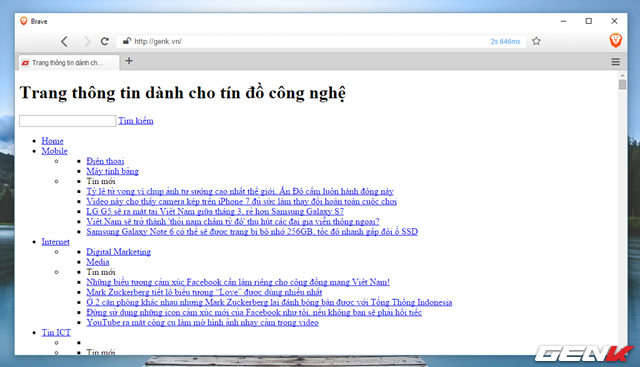Open the hamburger menu icon
The width and height of the screenshot is (640, 367).
click(616, 62)
